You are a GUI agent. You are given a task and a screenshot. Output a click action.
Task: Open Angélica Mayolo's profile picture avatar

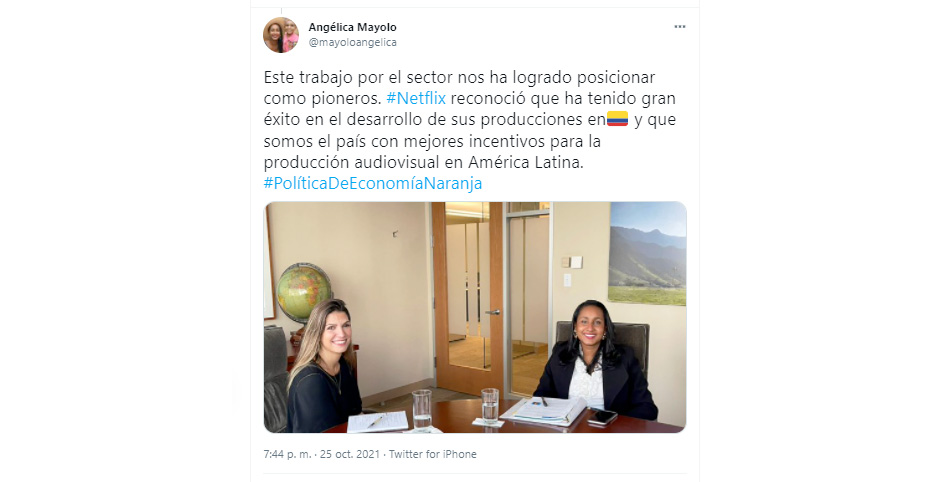point(281,35)
